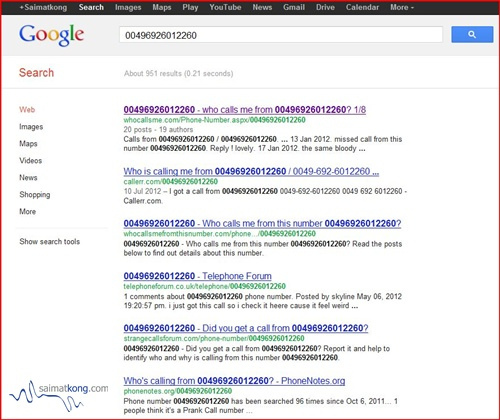This screenshot has width=500, height=420.
Task: Open Maps in the top black bar
Action: [x=162, y=7]
